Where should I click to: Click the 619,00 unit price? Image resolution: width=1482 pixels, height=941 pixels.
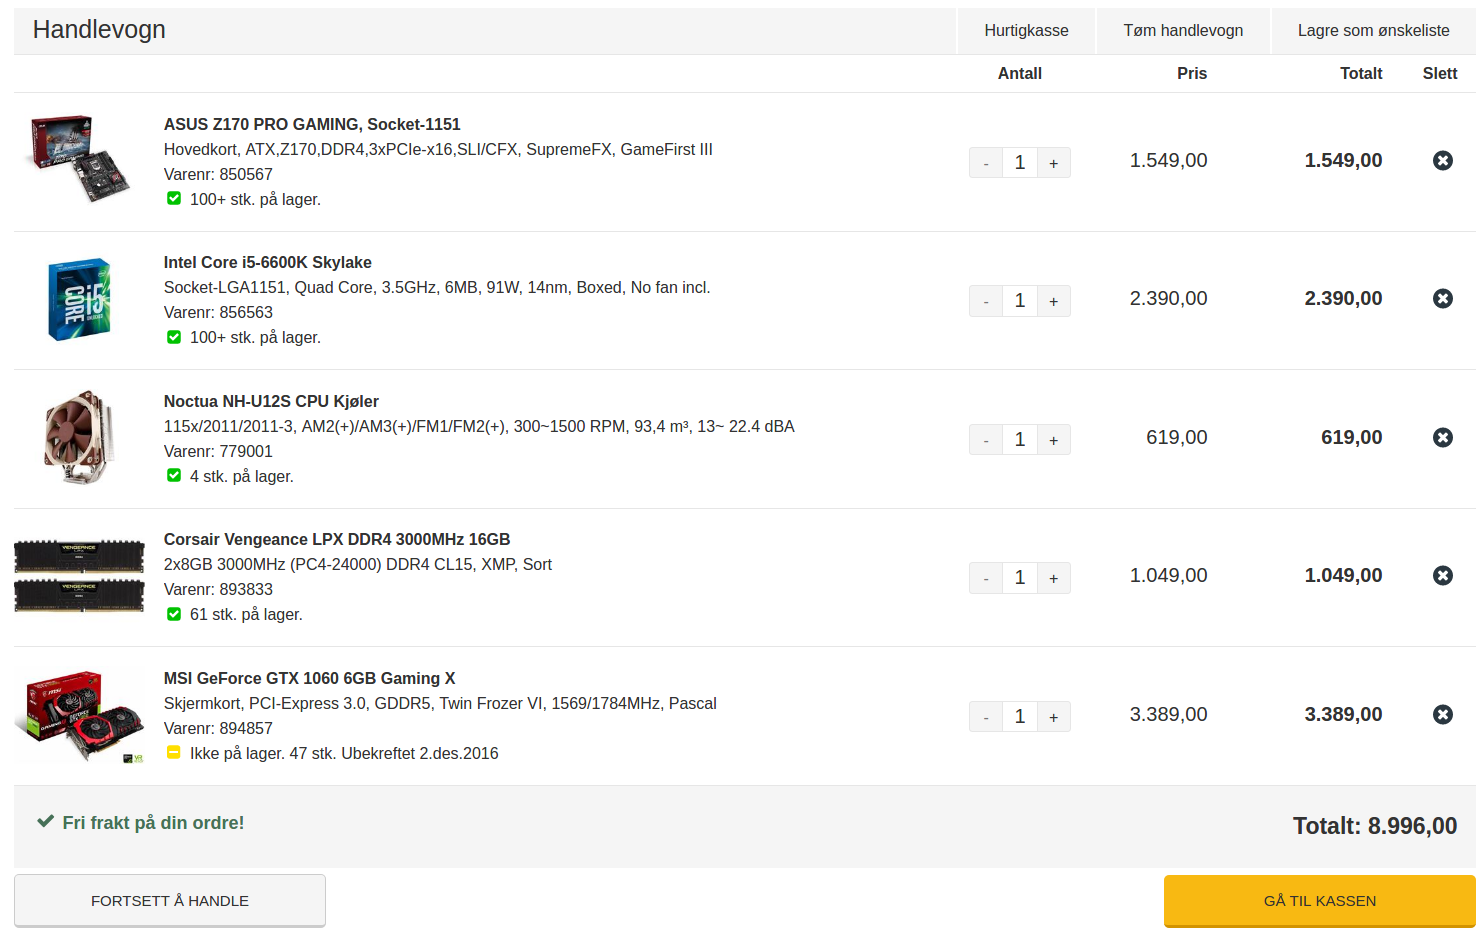[1177, 437]
